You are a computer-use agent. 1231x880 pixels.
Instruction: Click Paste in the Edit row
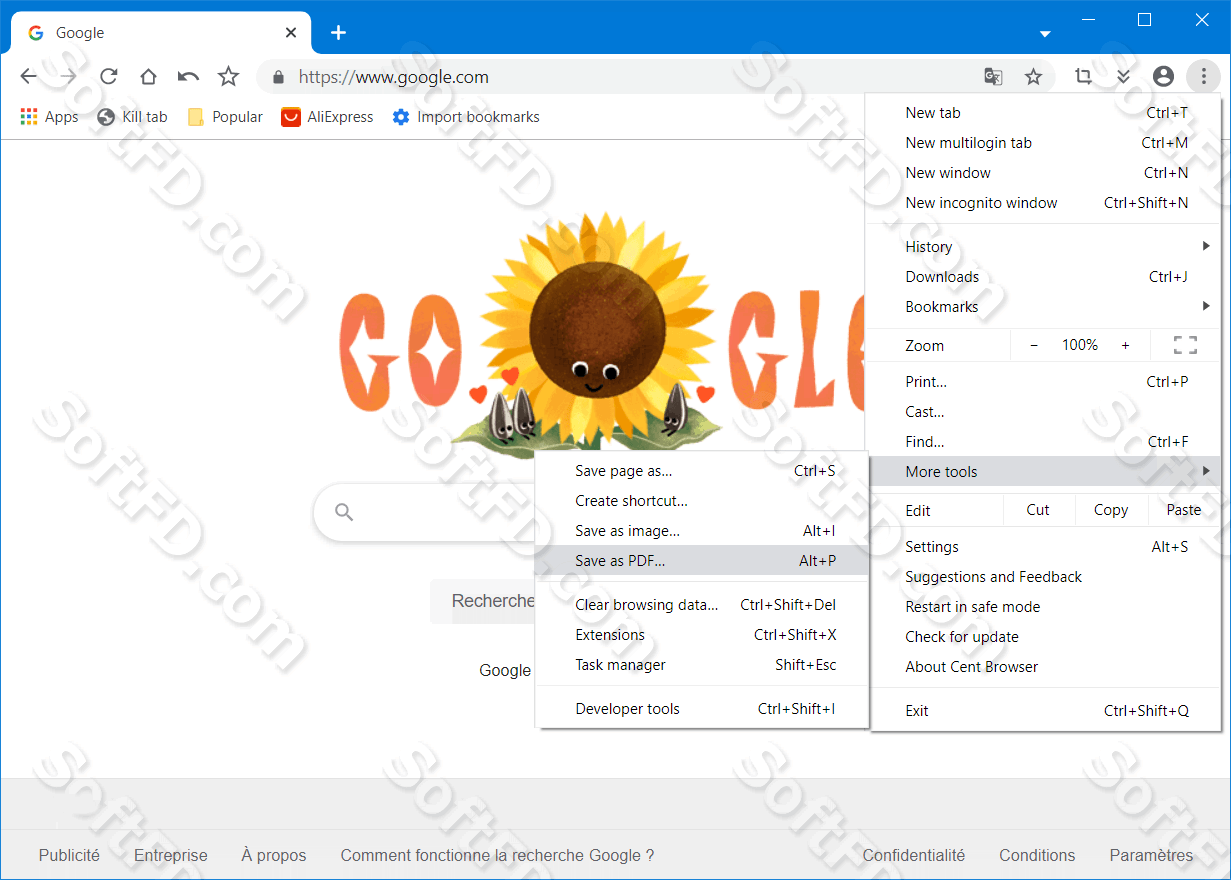click(x=1184, y=510)
